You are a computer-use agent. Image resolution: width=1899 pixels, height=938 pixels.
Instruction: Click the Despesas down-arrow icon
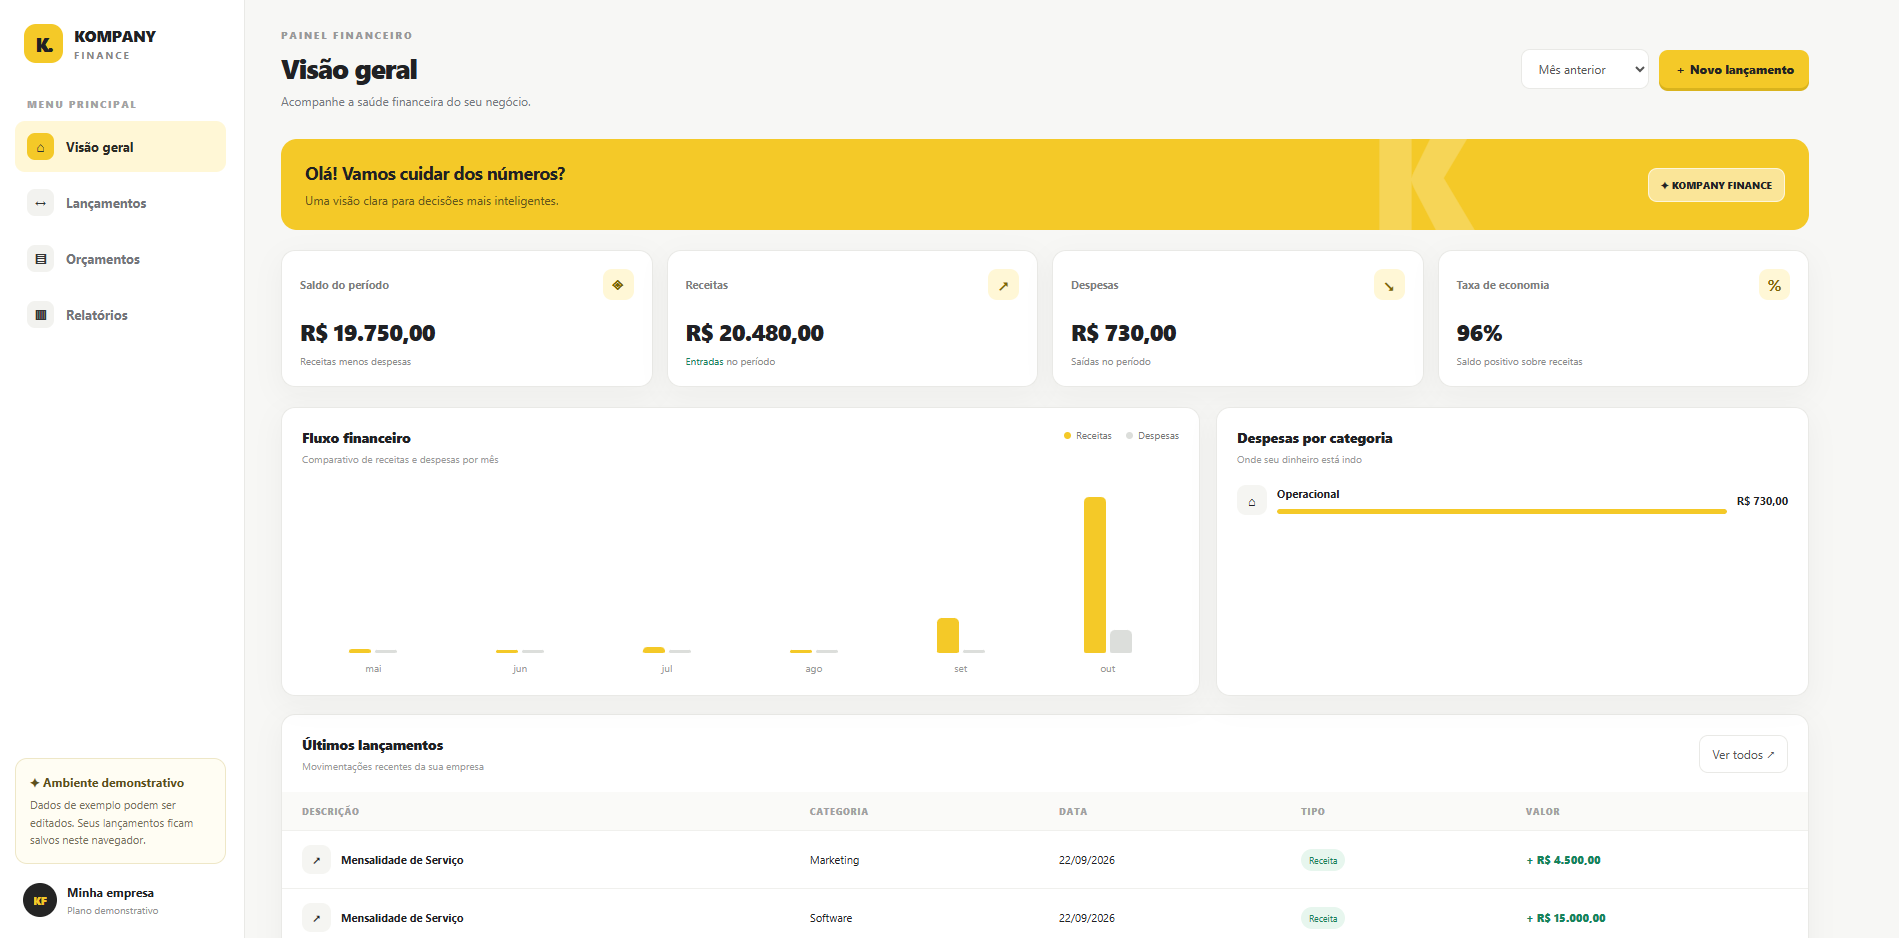coord(1389,285)
